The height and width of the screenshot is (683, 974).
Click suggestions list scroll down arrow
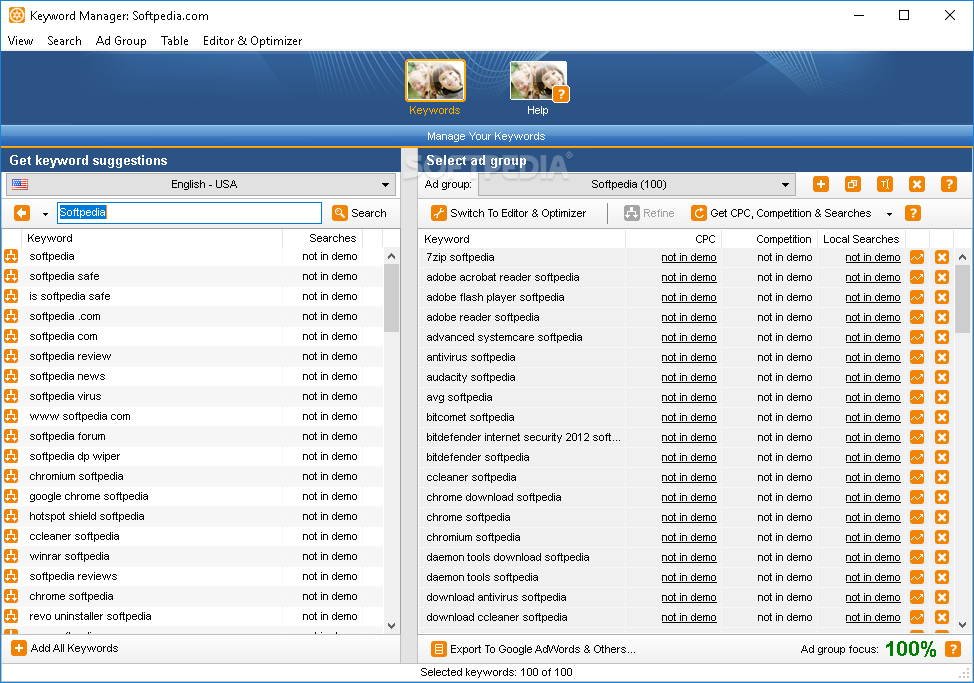pyautogui.click(x=391, y=625)
